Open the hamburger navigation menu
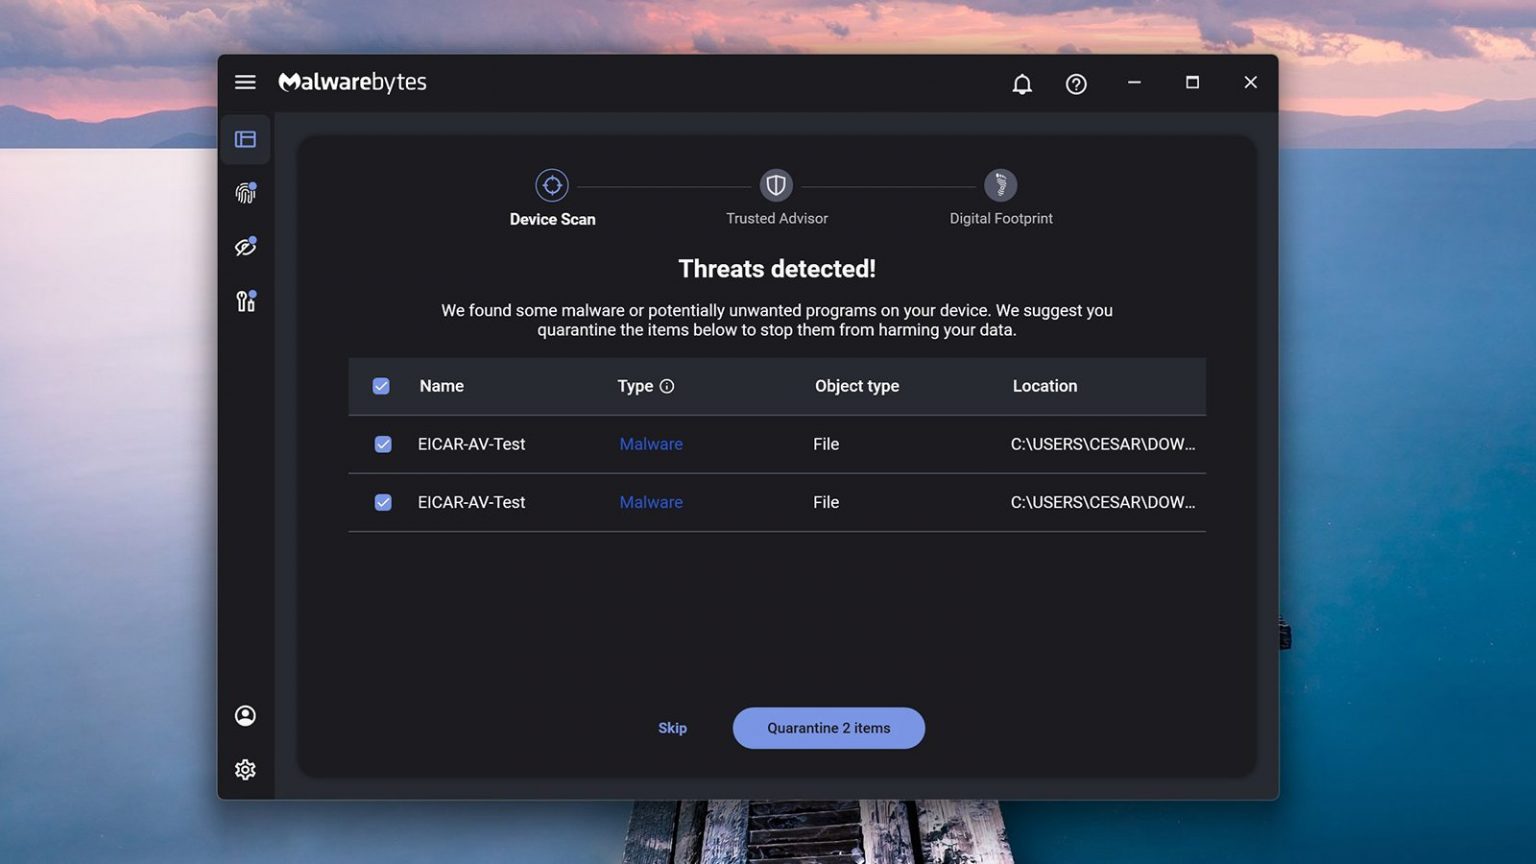The width and height of the screenshot is (1536, 864). 245,82
